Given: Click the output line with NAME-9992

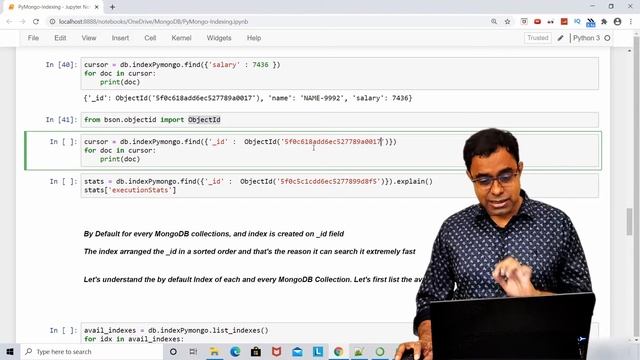Looking at the screenshot, I should [248, 98].
